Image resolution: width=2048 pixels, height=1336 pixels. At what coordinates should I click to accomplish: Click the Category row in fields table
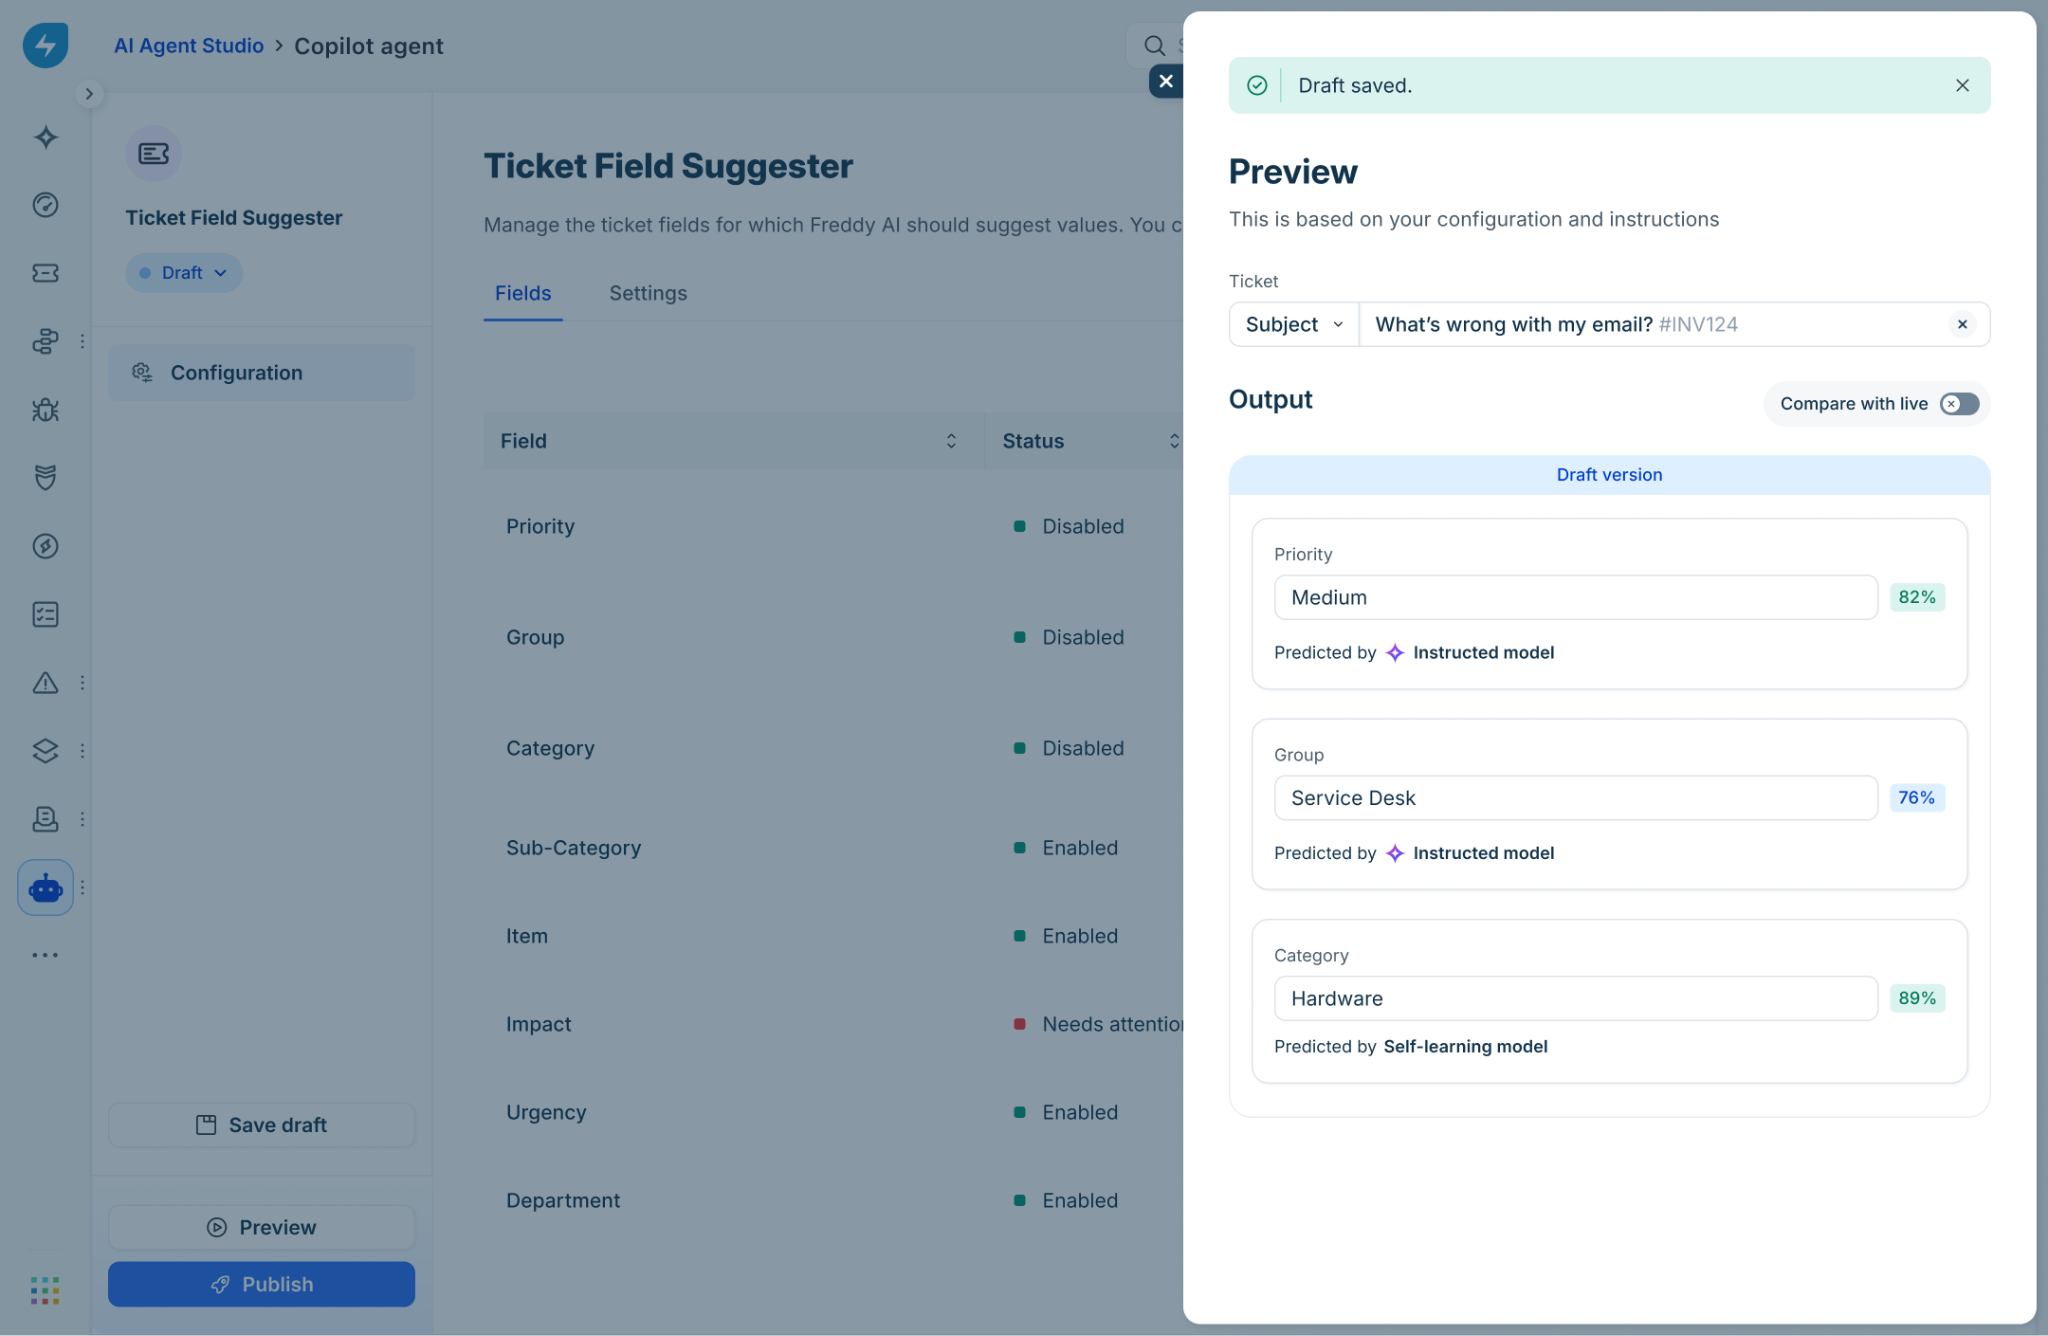point(834,748)
